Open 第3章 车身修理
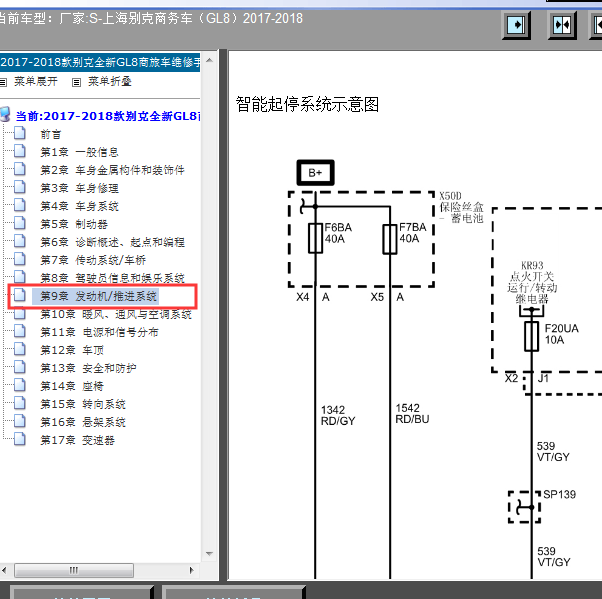The width and height of the screenshot is (602, 599). (x=79, y=188)
